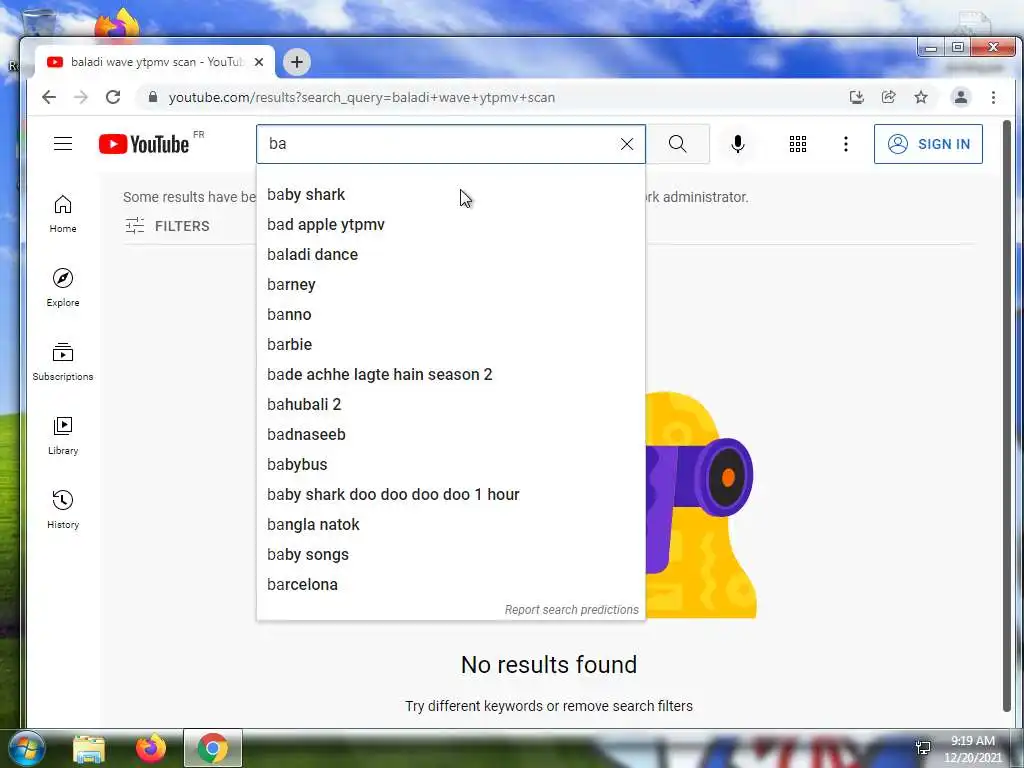Open a new tab with the plus button
1024x768 pixels.
[296, 62]
